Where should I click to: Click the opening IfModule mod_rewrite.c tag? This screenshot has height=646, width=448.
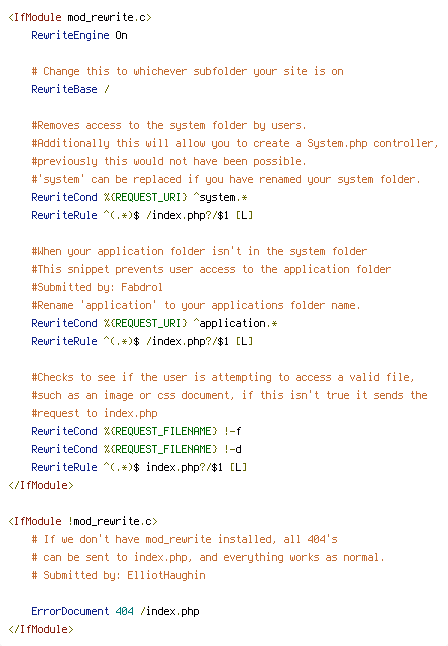80,17
